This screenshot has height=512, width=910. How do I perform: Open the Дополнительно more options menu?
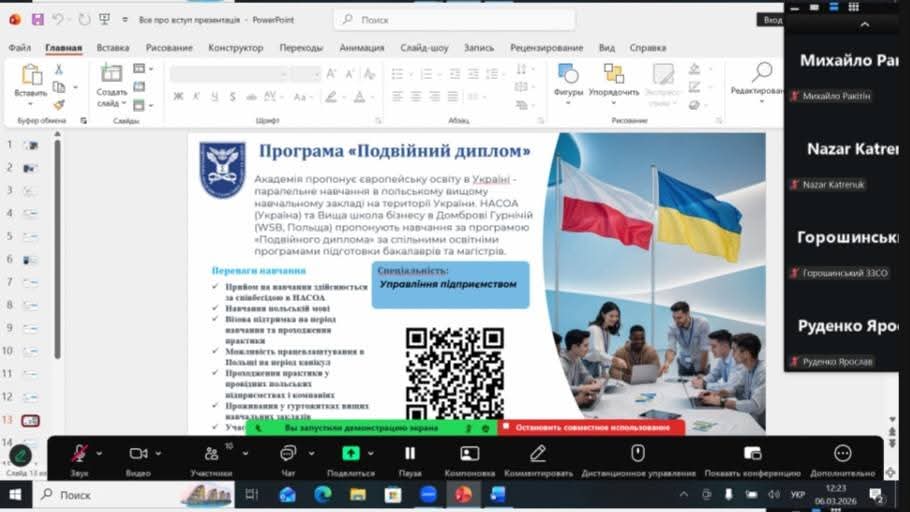point(843,455)
